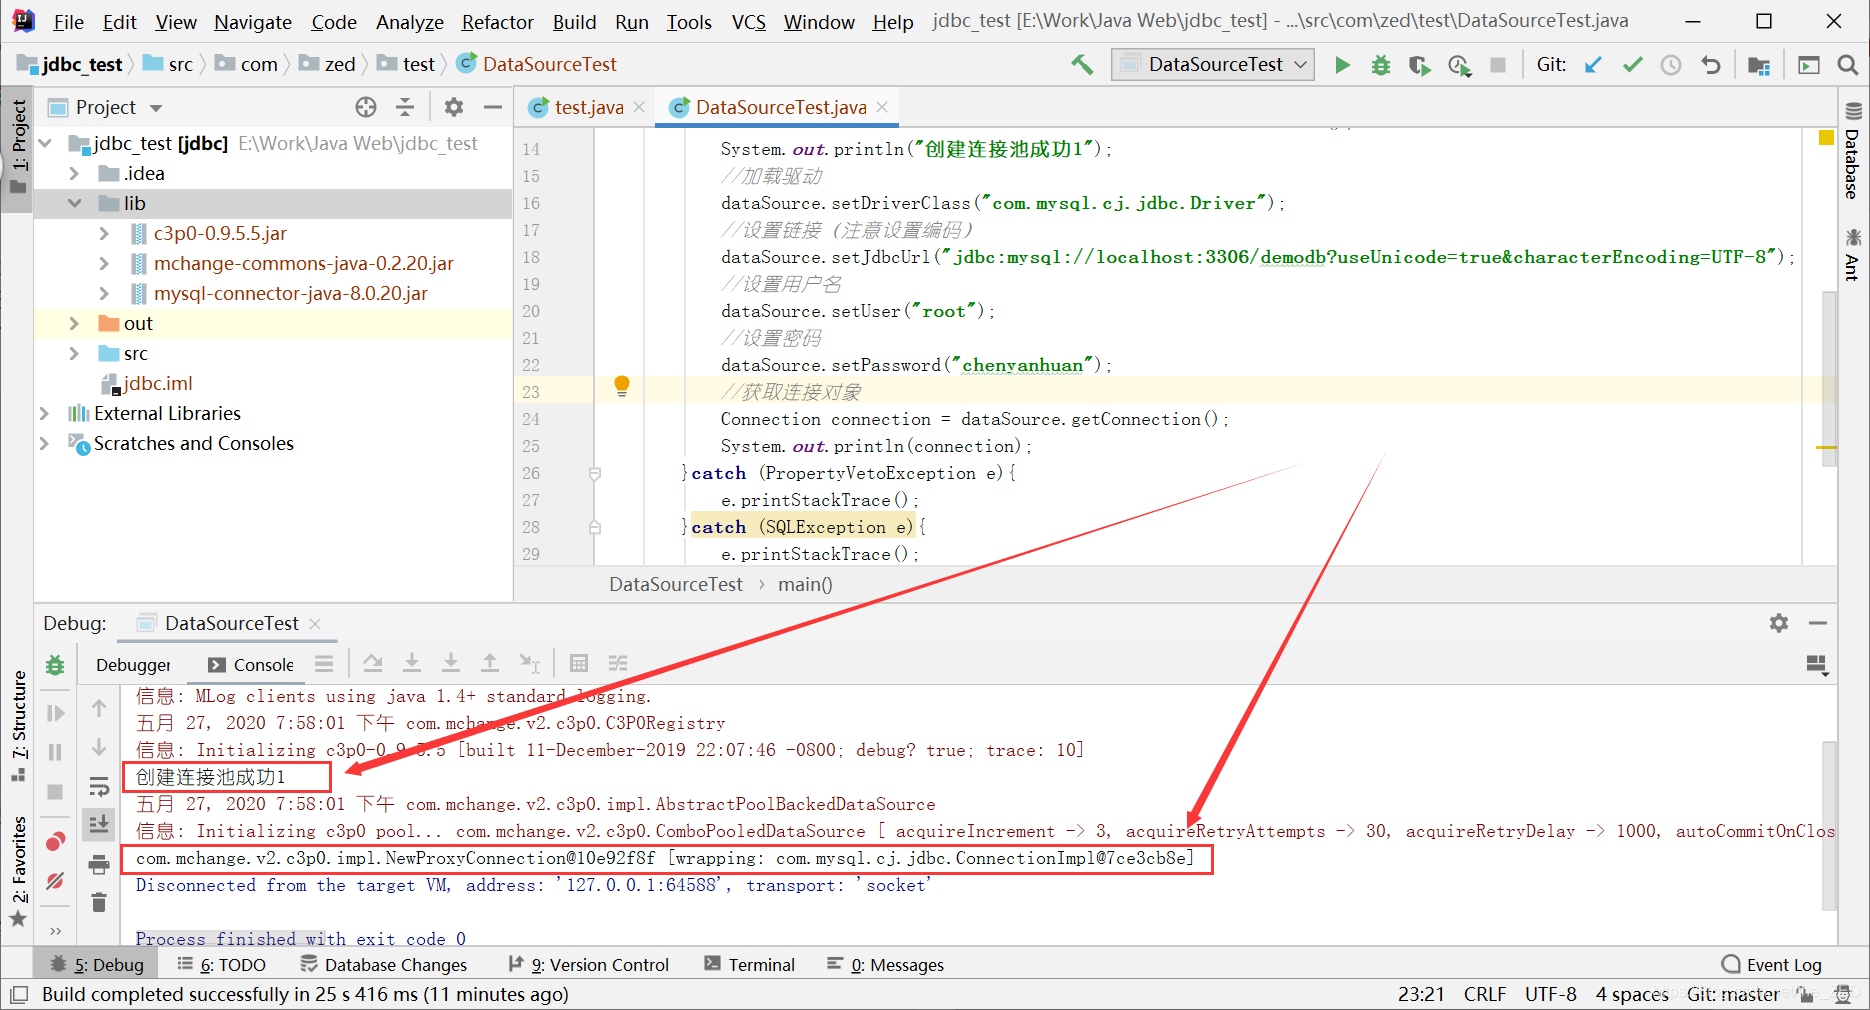Run DataSourceTest with green play button
This screenshot has width=1870, height=1010.
pos(1342,65)
